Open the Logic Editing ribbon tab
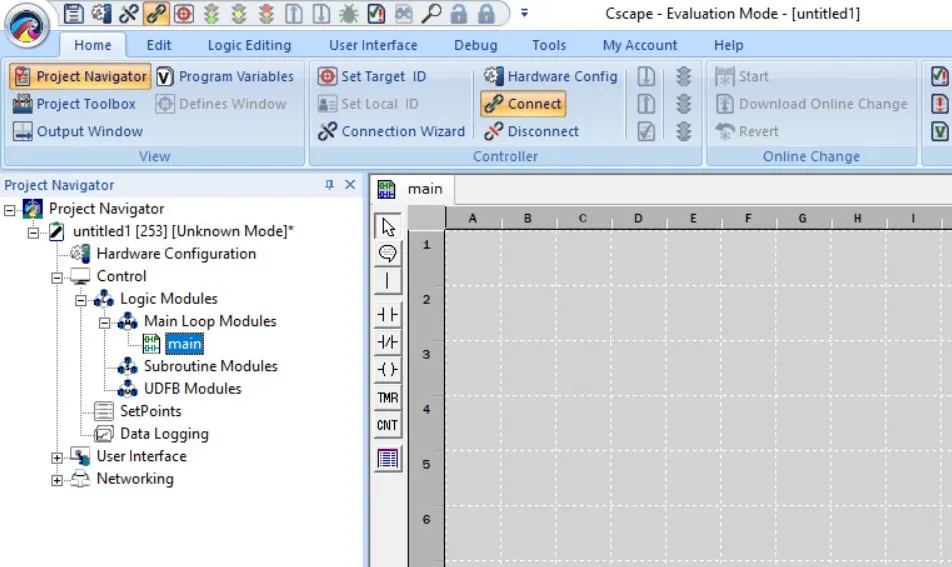Viewport: 952px width, 567px height. click(249, 45)
